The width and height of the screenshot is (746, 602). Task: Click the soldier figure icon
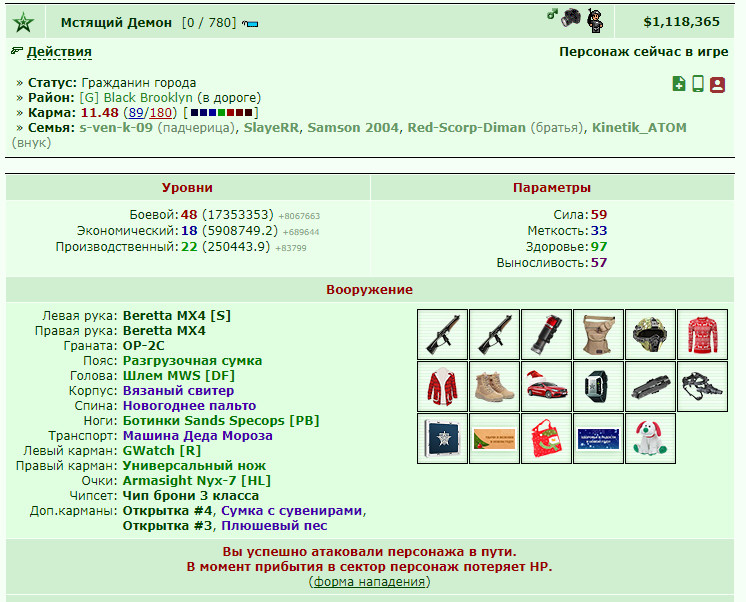(595, 21)
